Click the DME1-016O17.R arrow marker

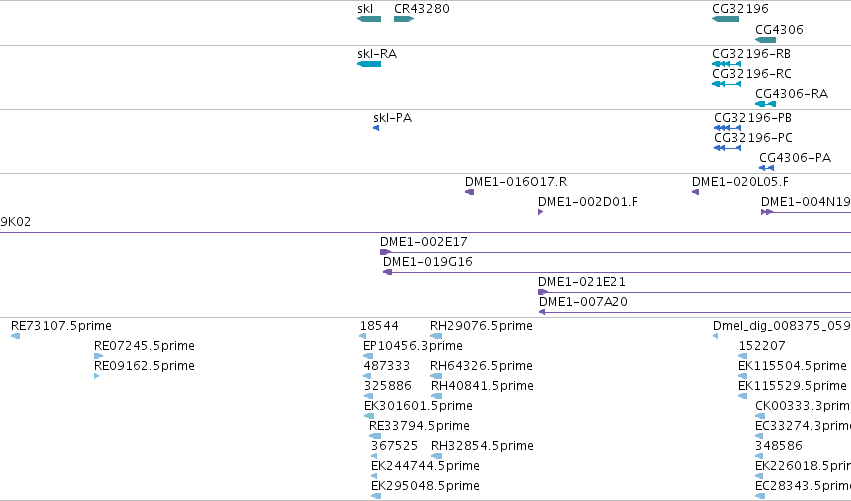coord(469,192)
